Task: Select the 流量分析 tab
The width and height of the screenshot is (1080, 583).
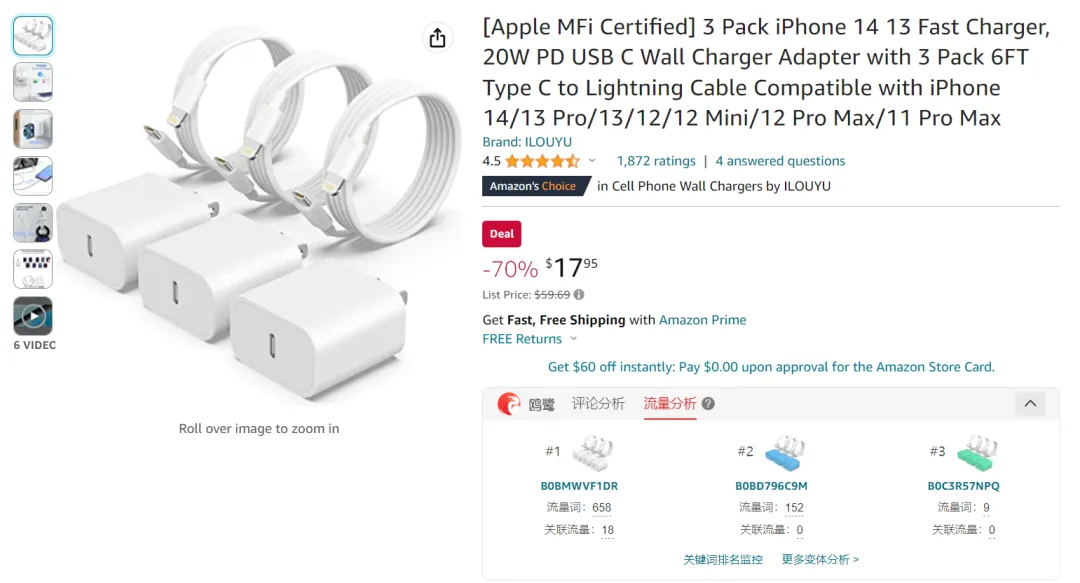Action: click(669, 404)
